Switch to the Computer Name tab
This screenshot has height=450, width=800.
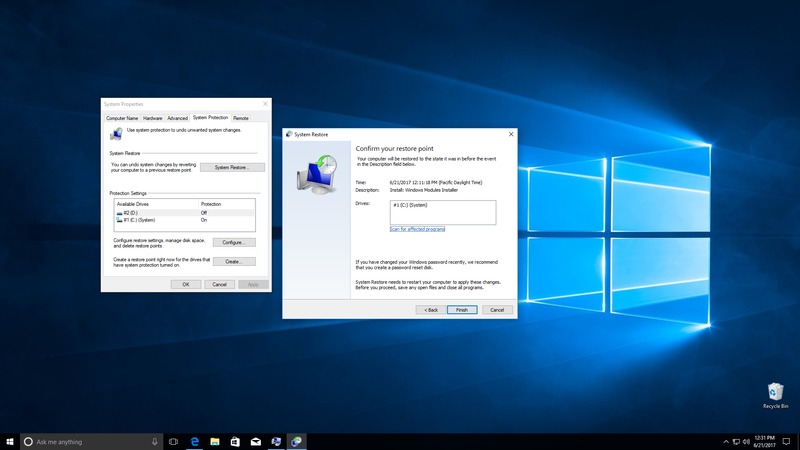click(x=122, y=118)
